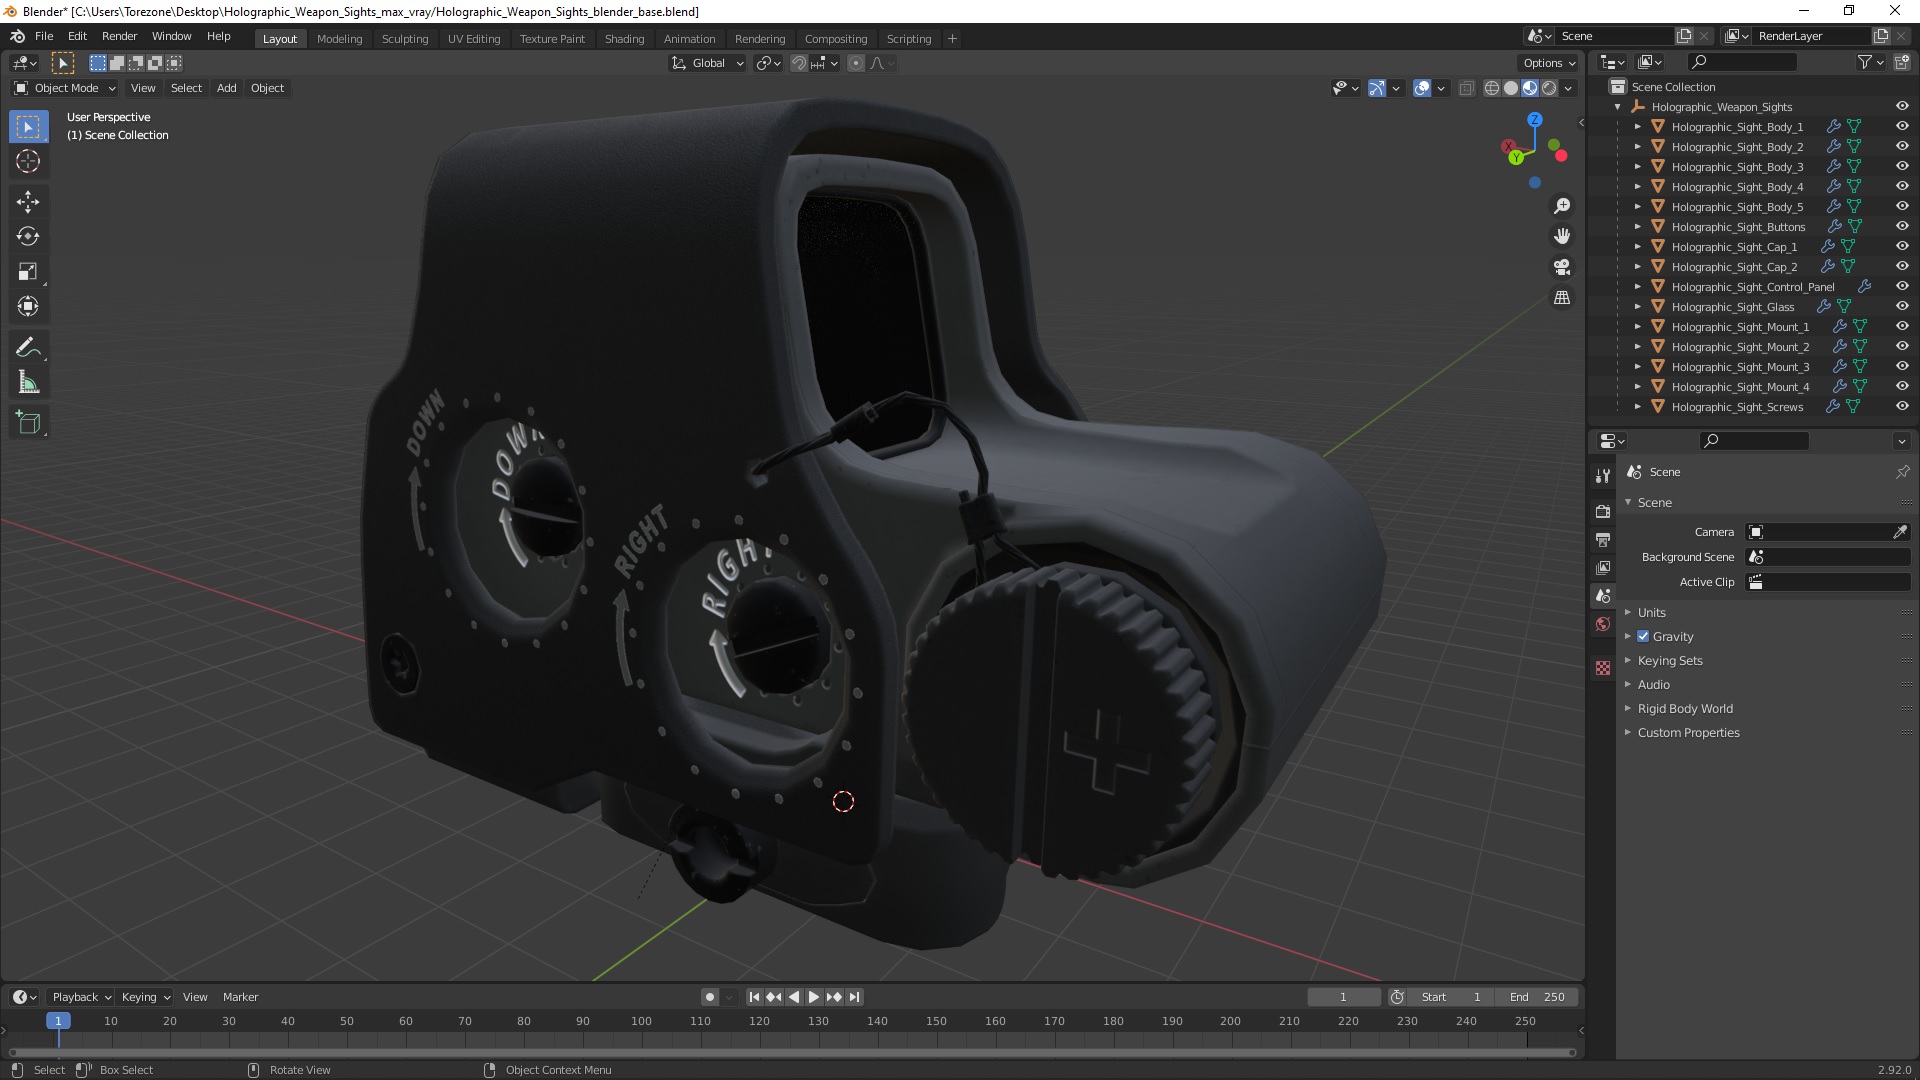
Task: Open the Output properties tab
Action: [x=1603, y=539]
